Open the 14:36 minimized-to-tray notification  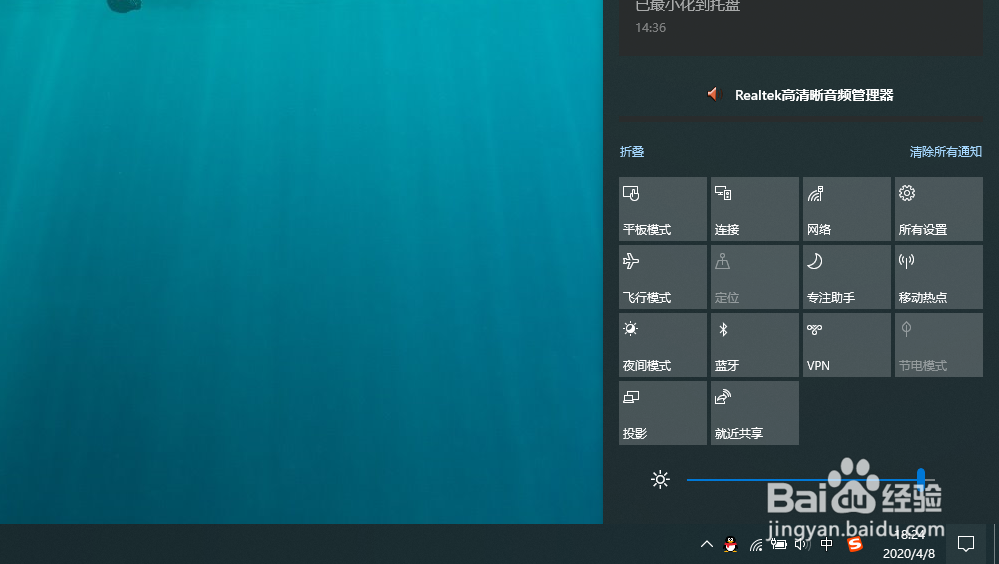point(801,25)
